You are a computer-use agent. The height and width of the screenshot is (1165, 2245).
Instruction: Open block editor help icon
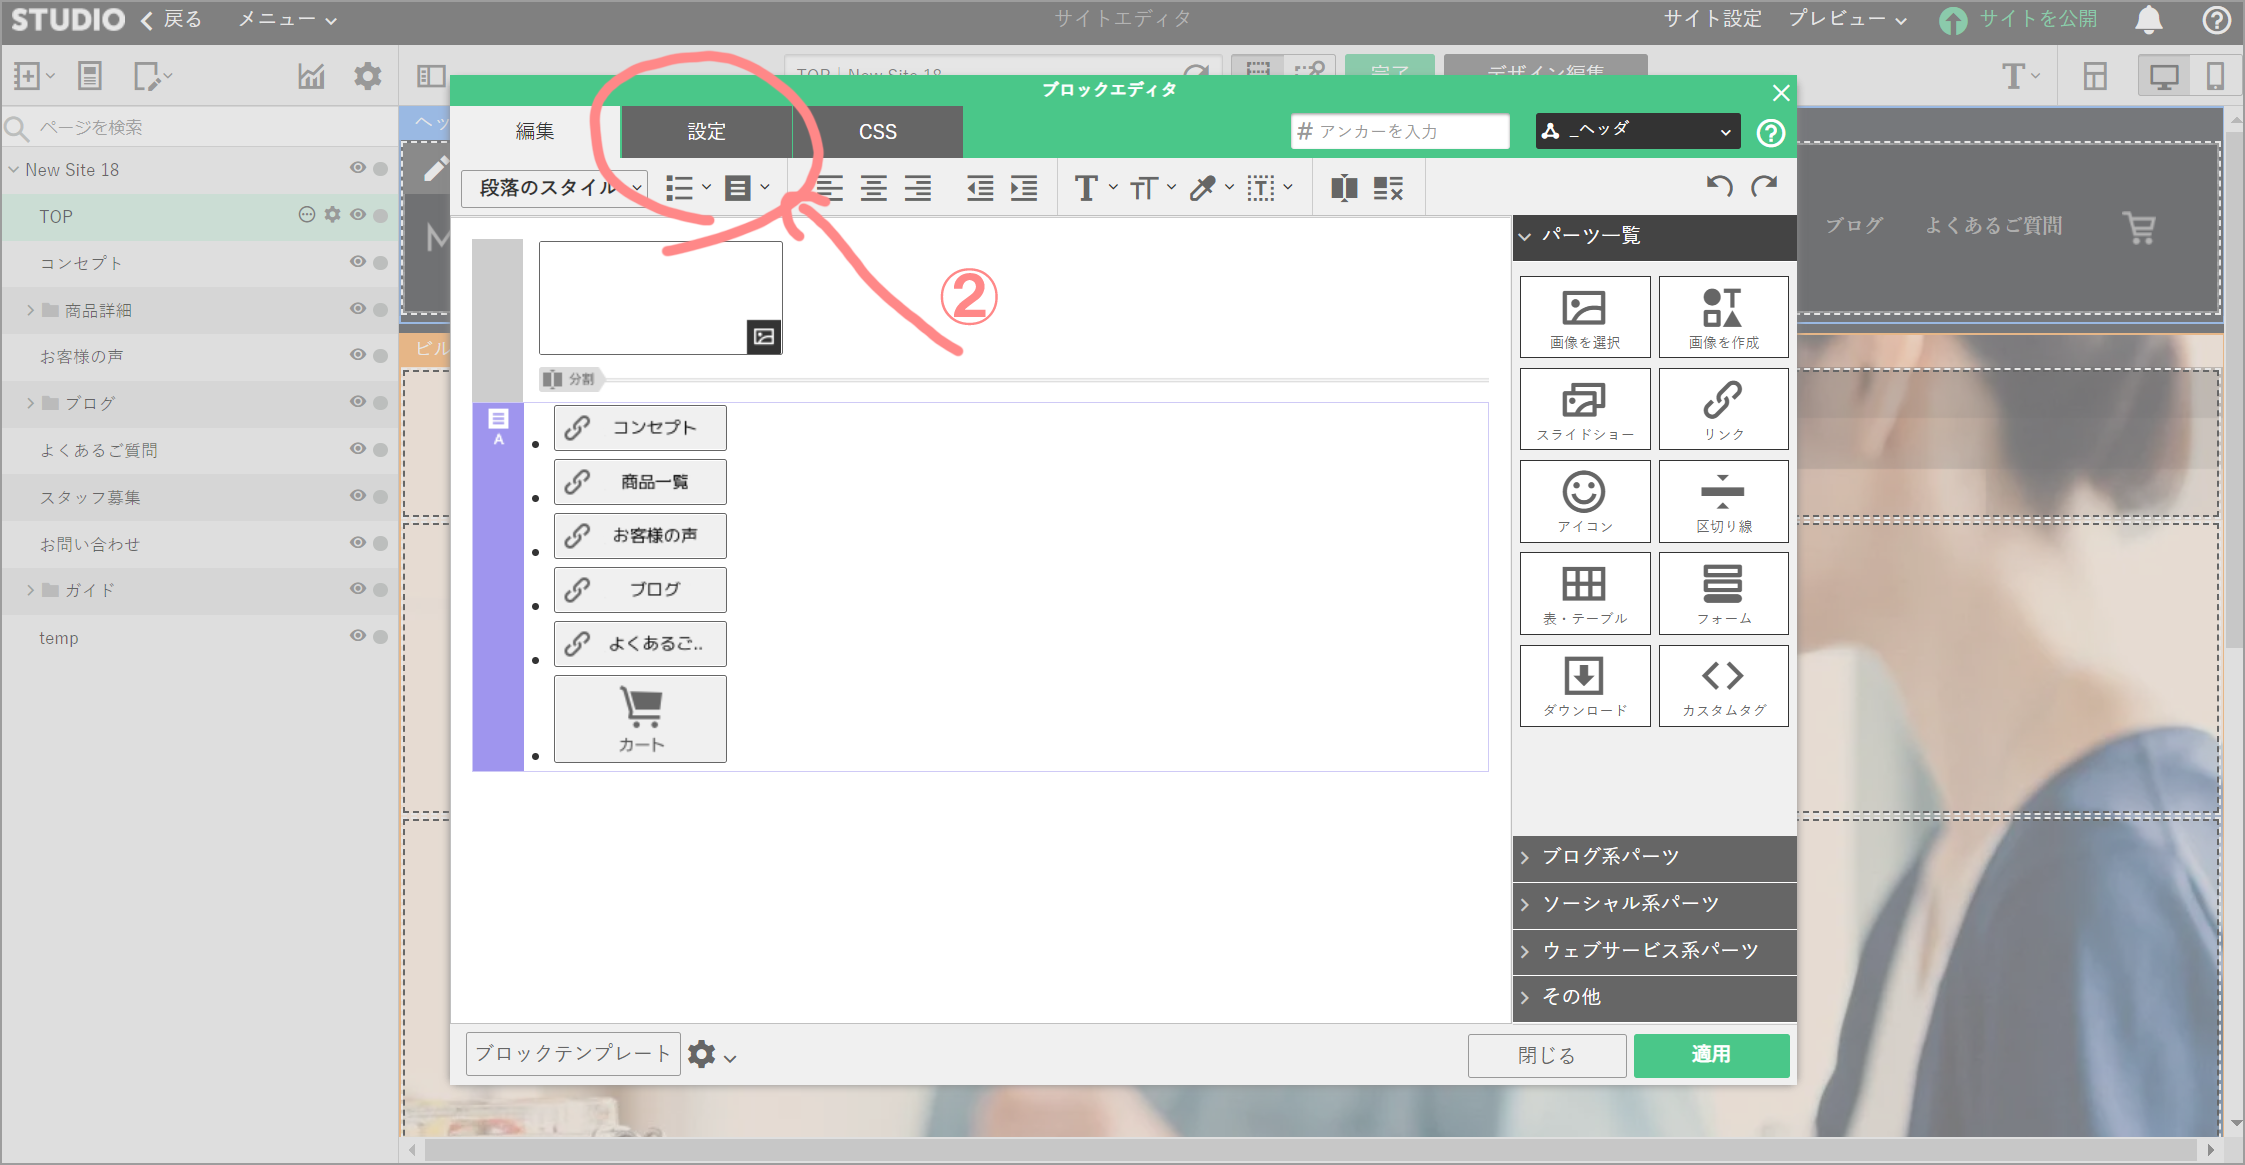(x=1770, y=133)
